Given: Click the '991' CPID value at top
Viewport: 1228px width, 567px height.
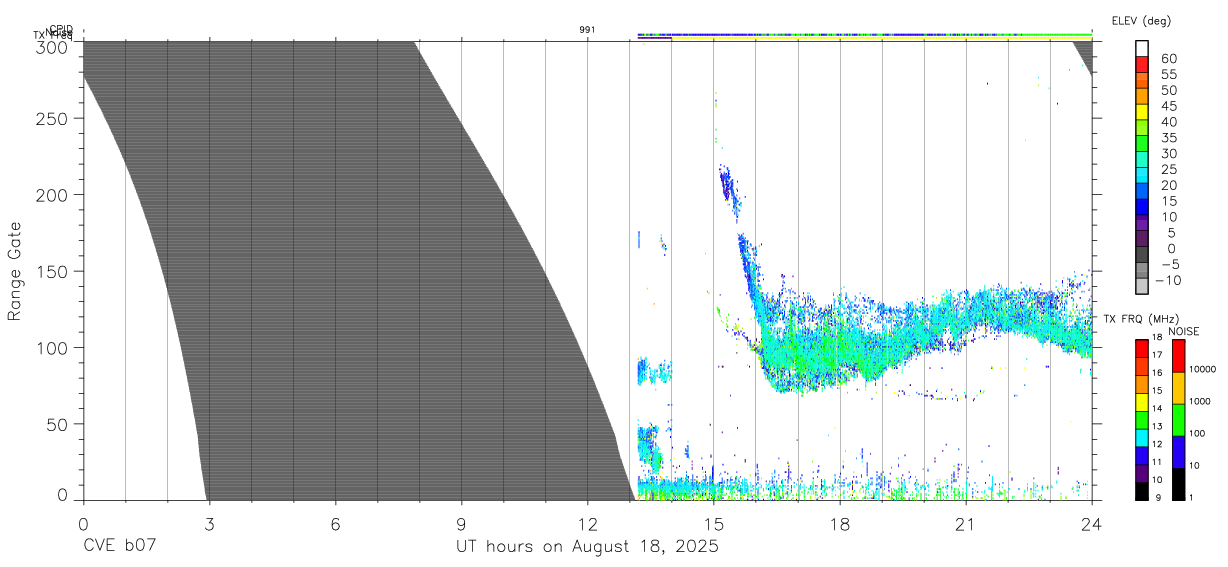Looking at the screenshot, I should coord(587,30).
